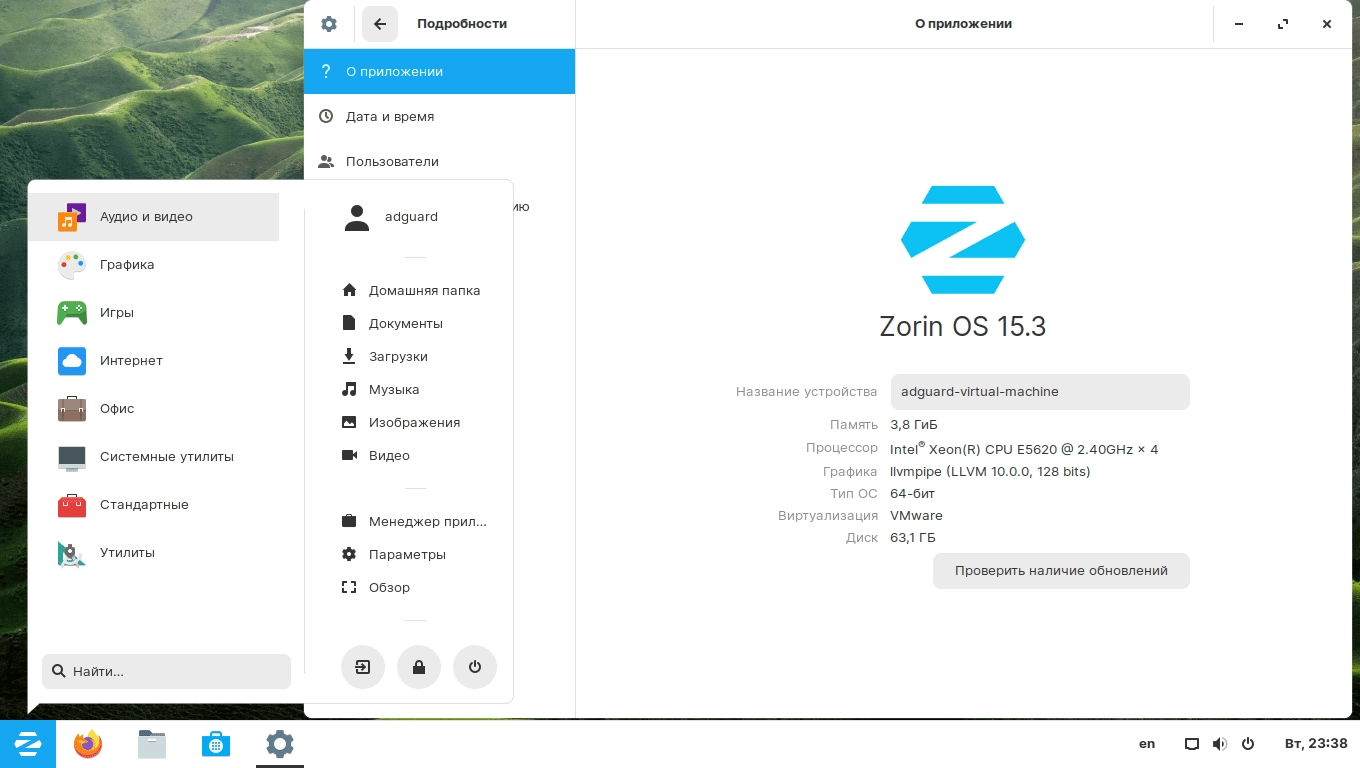The width and height of the screenshot is (1360, 768).
Task: Open the Интернет category
Action: coord(153,361)
